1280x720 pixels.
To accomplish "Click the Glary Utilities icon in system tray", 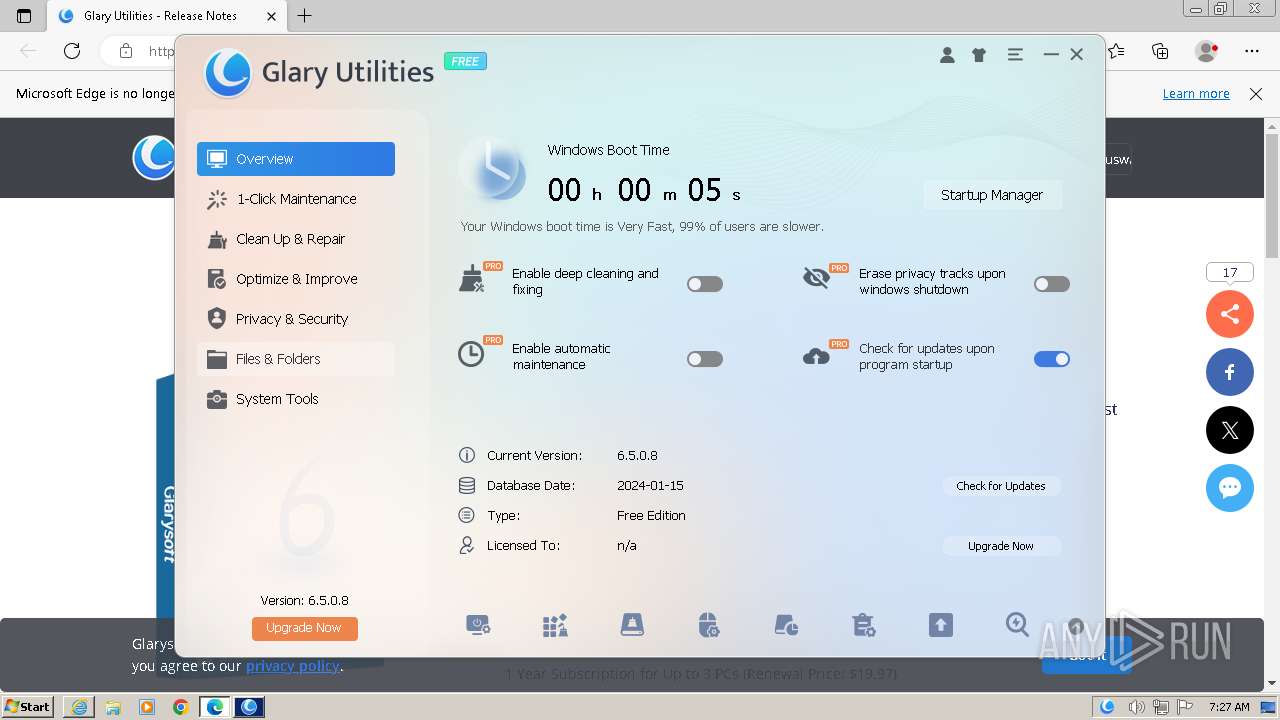I will [x=1107, y=707].
